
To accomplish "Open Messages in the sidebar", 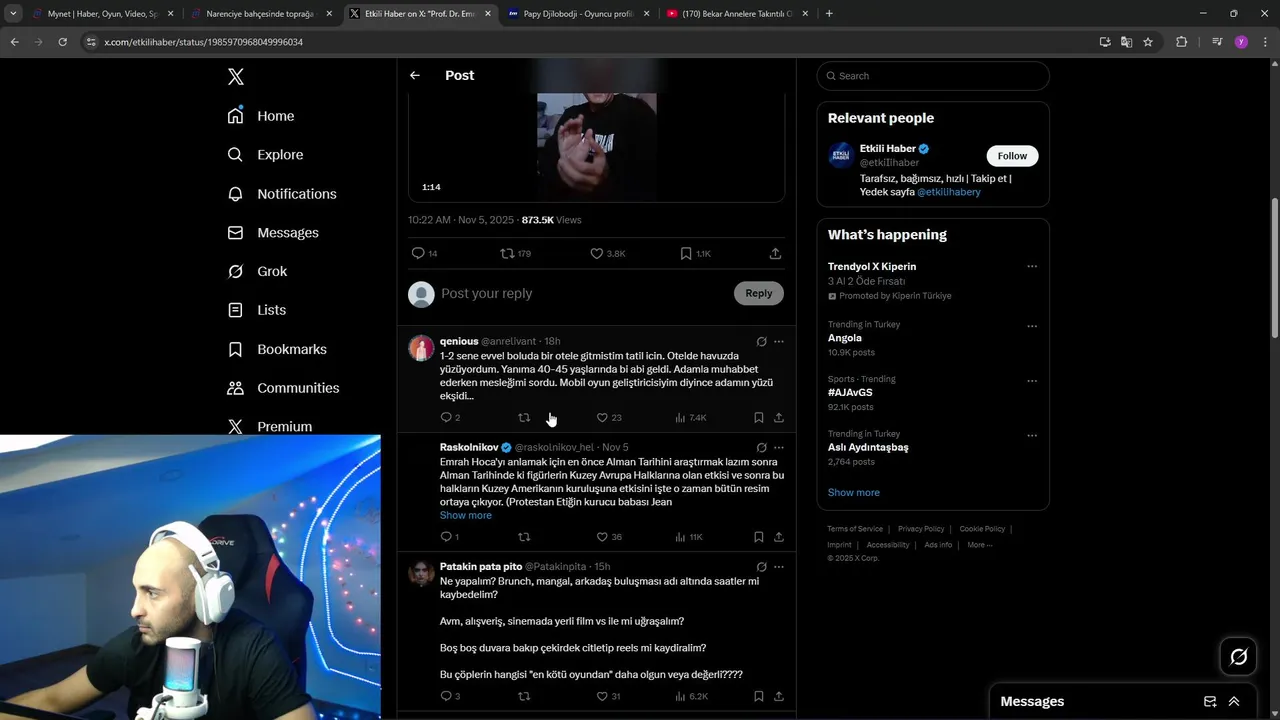I will [x=273, y=233].
